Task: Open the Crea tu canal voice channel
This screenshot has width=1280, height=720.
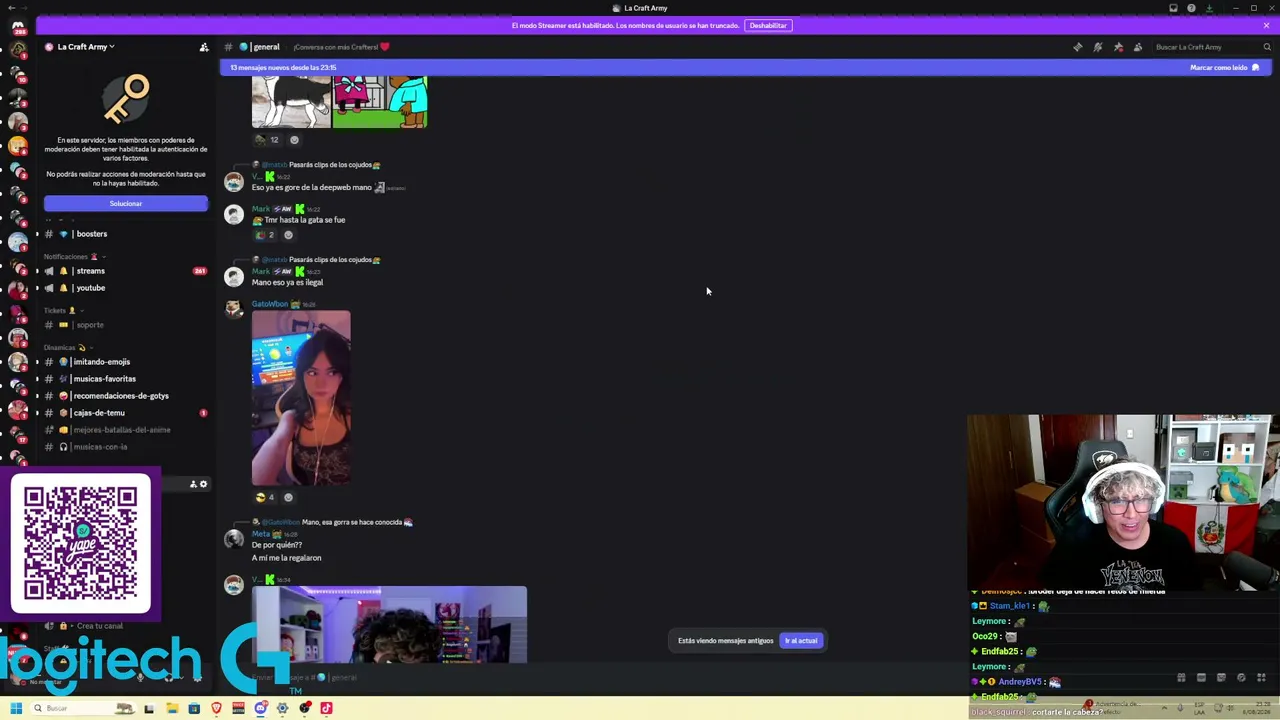Action: coord(100,626)
